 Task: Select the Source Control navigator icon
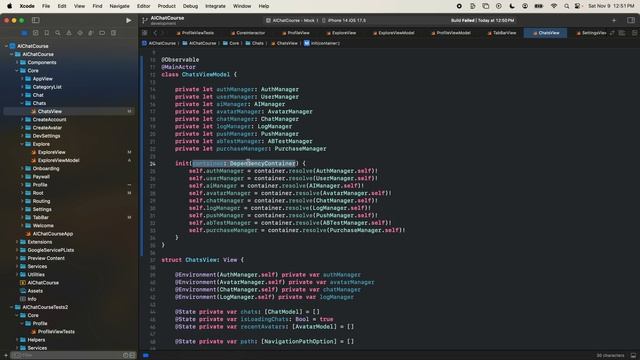[36, 33]
